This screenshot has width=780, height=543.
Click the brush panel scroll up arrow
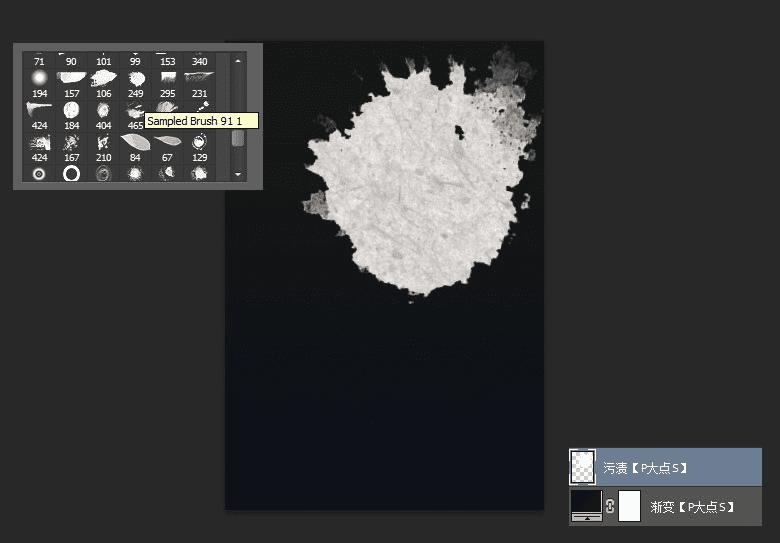[238, 61]
